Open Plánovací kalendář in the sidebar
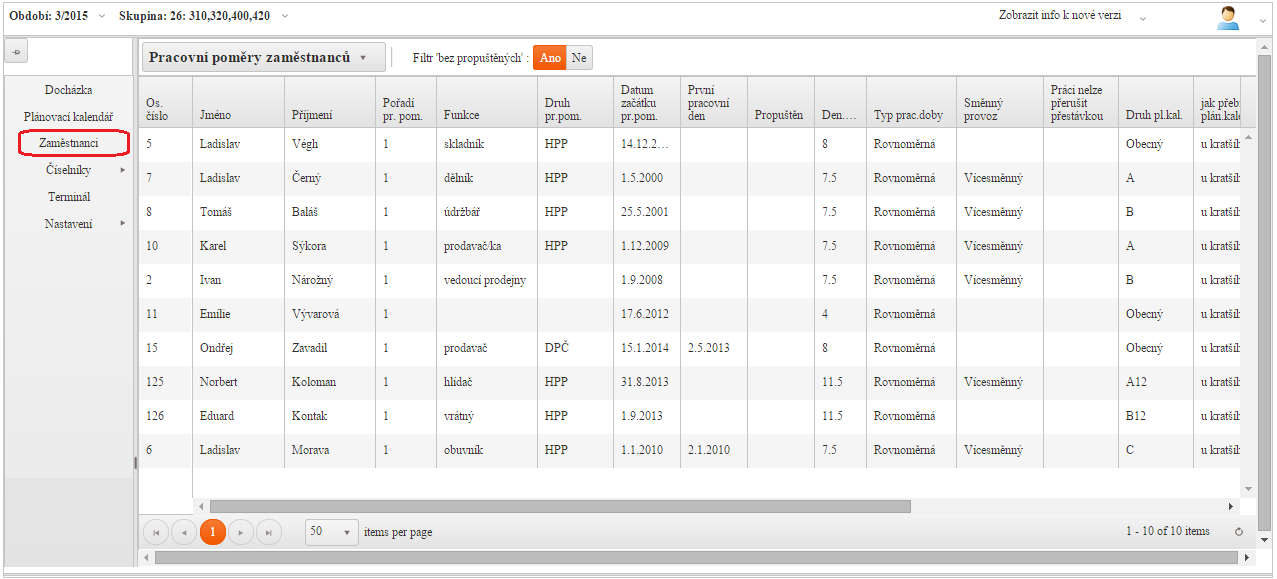The width and height of the screenshot is (1277, 579). 68,117
